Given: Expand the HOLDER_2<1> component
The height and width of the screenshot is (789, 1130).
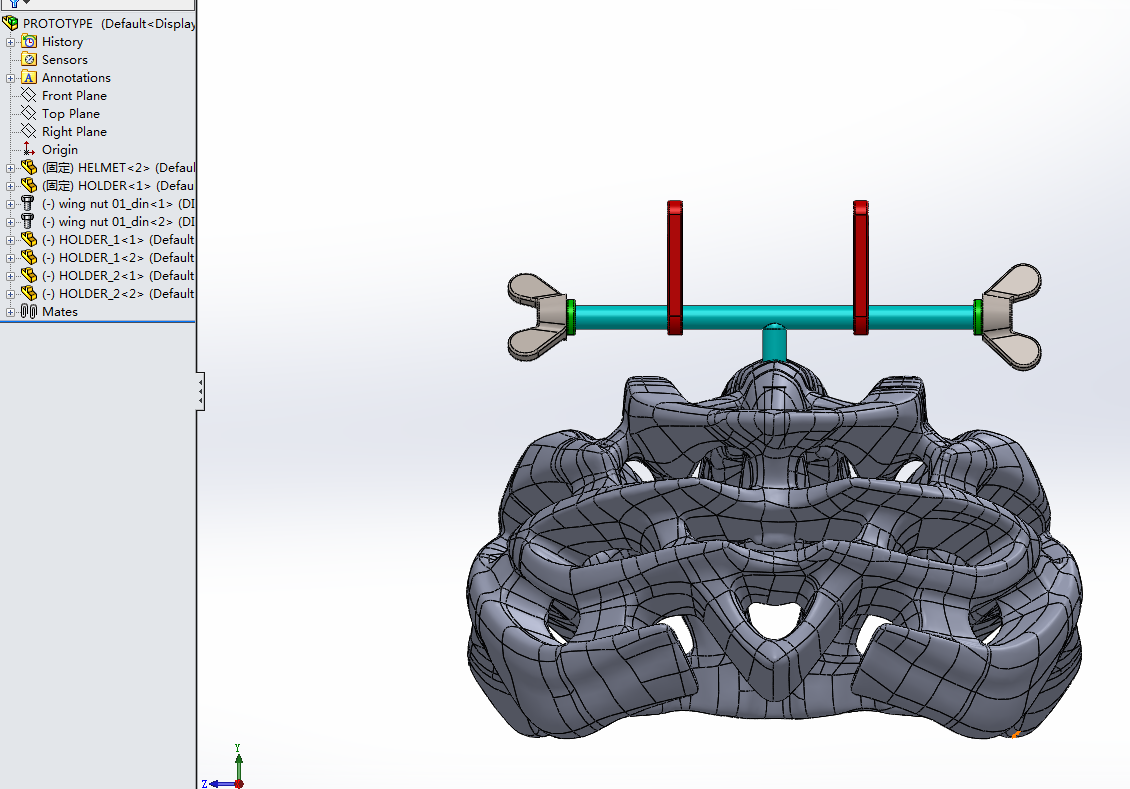Looking at the screenshot, I should [10, 276].
